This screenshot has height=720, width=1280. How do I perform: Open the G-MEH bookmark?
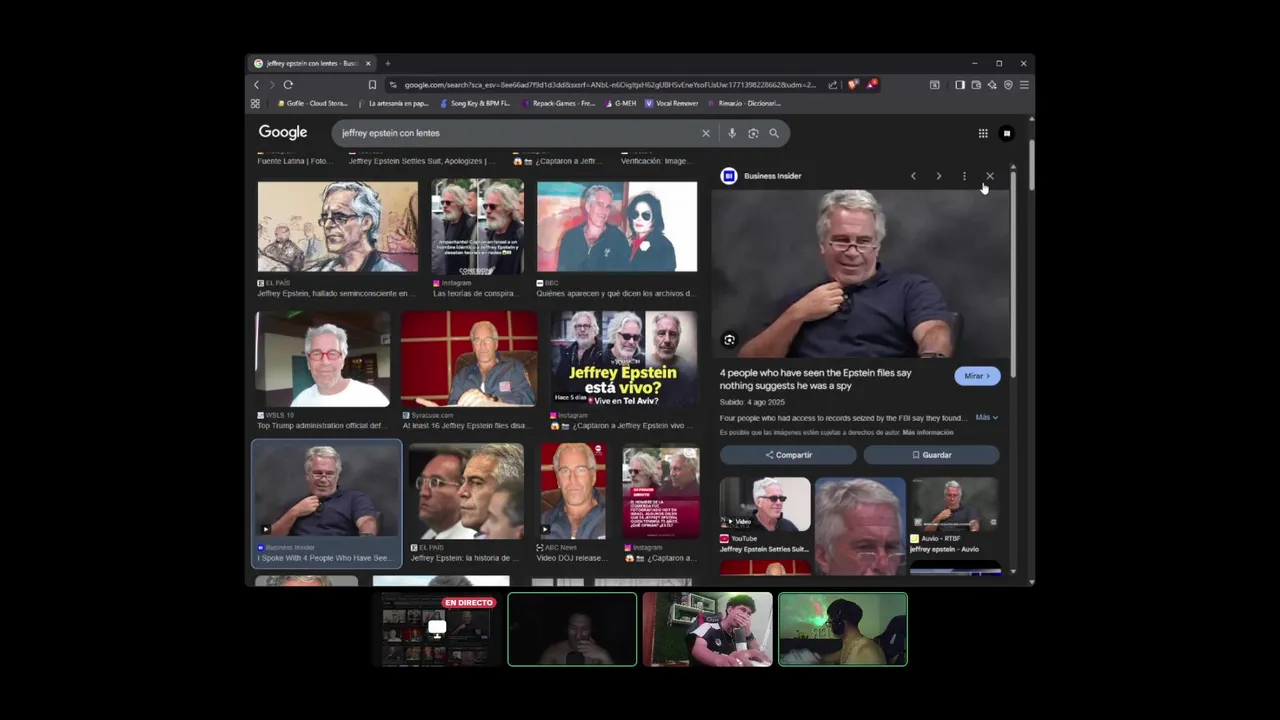[x=620, y=103]
